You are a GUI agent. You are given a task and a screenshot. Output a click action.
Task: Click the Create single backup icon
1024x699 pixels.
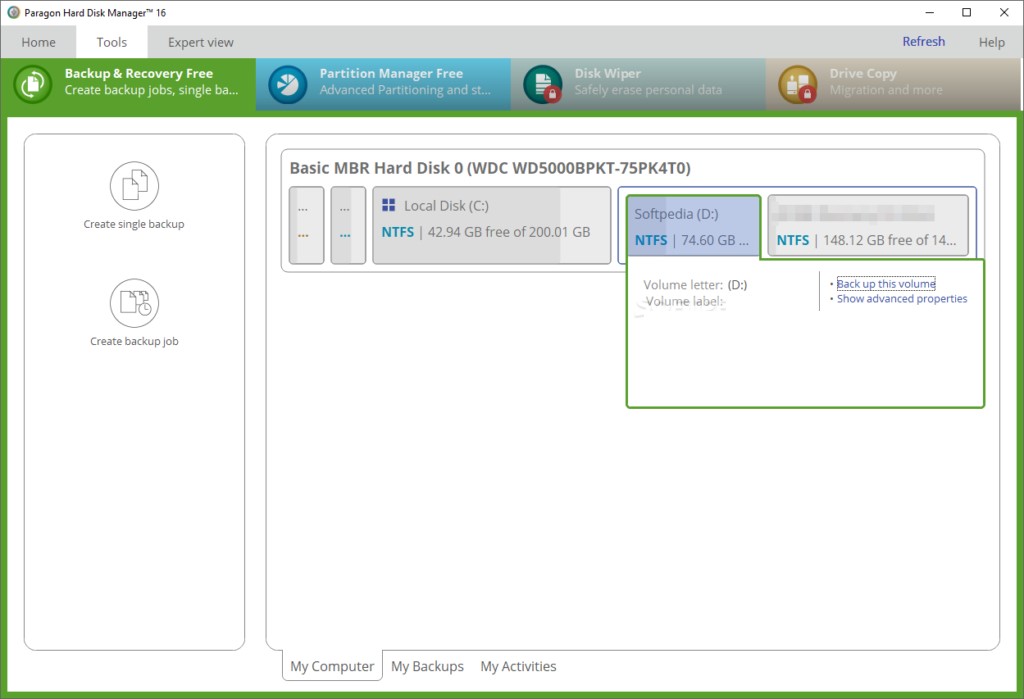134,186
